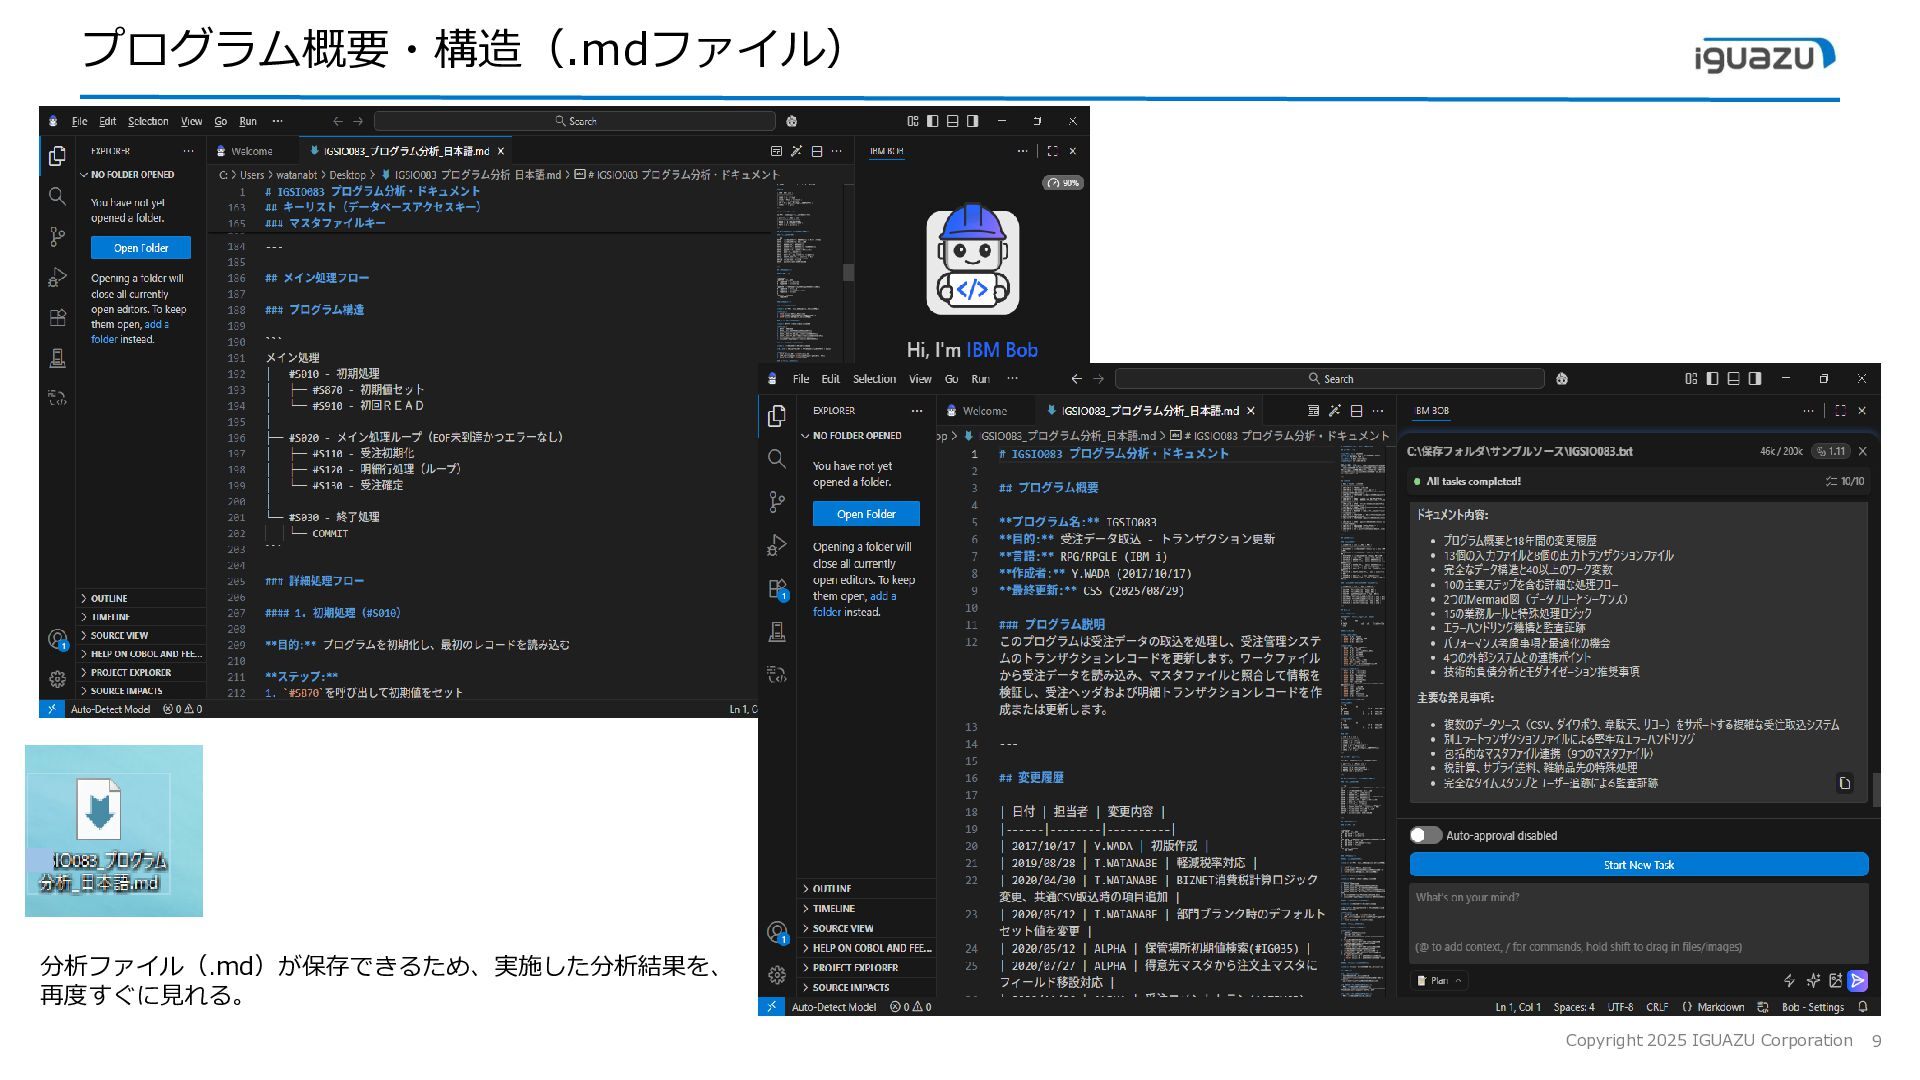Open Explorer view in the background window activity bar
Screen dimensions: 1920x1080
(x=57, y=156)
